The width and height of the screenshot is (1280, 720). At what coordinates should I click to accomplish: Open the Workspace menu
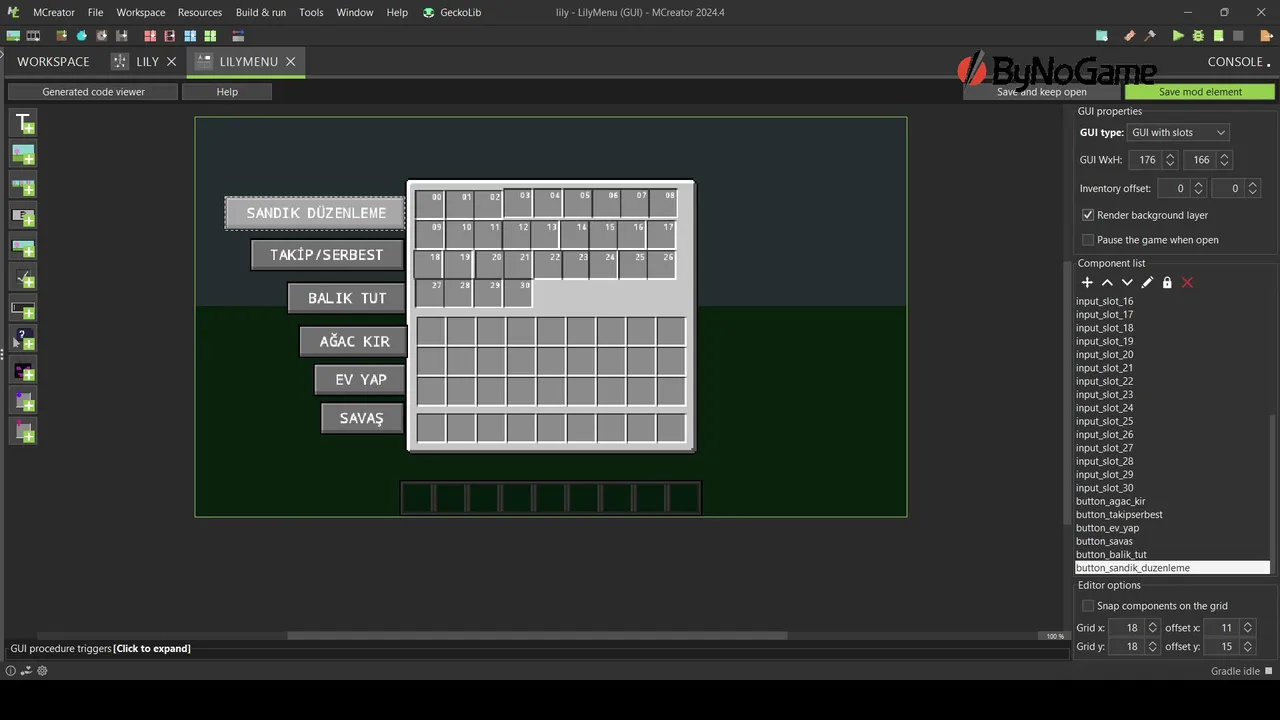(141, 12)
